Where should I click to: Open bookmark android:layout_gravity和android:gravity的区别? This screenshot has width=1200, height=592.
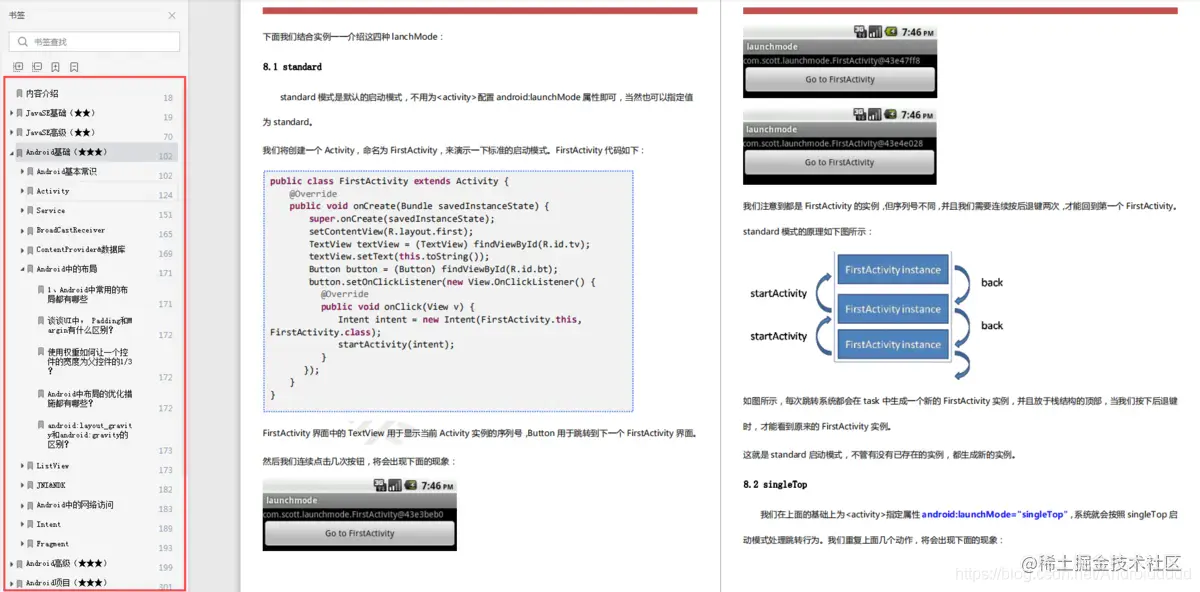point(90,435)
